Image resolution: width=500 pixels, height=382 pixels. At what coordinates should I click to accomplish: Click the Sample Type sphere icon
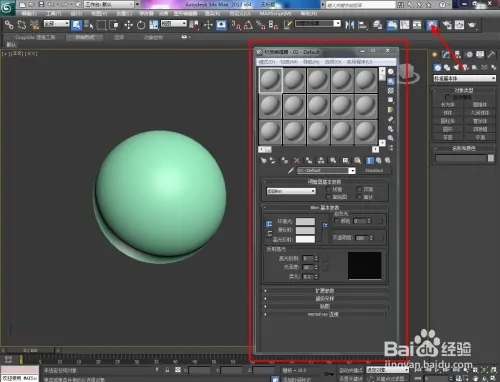[x=391, y=72]
